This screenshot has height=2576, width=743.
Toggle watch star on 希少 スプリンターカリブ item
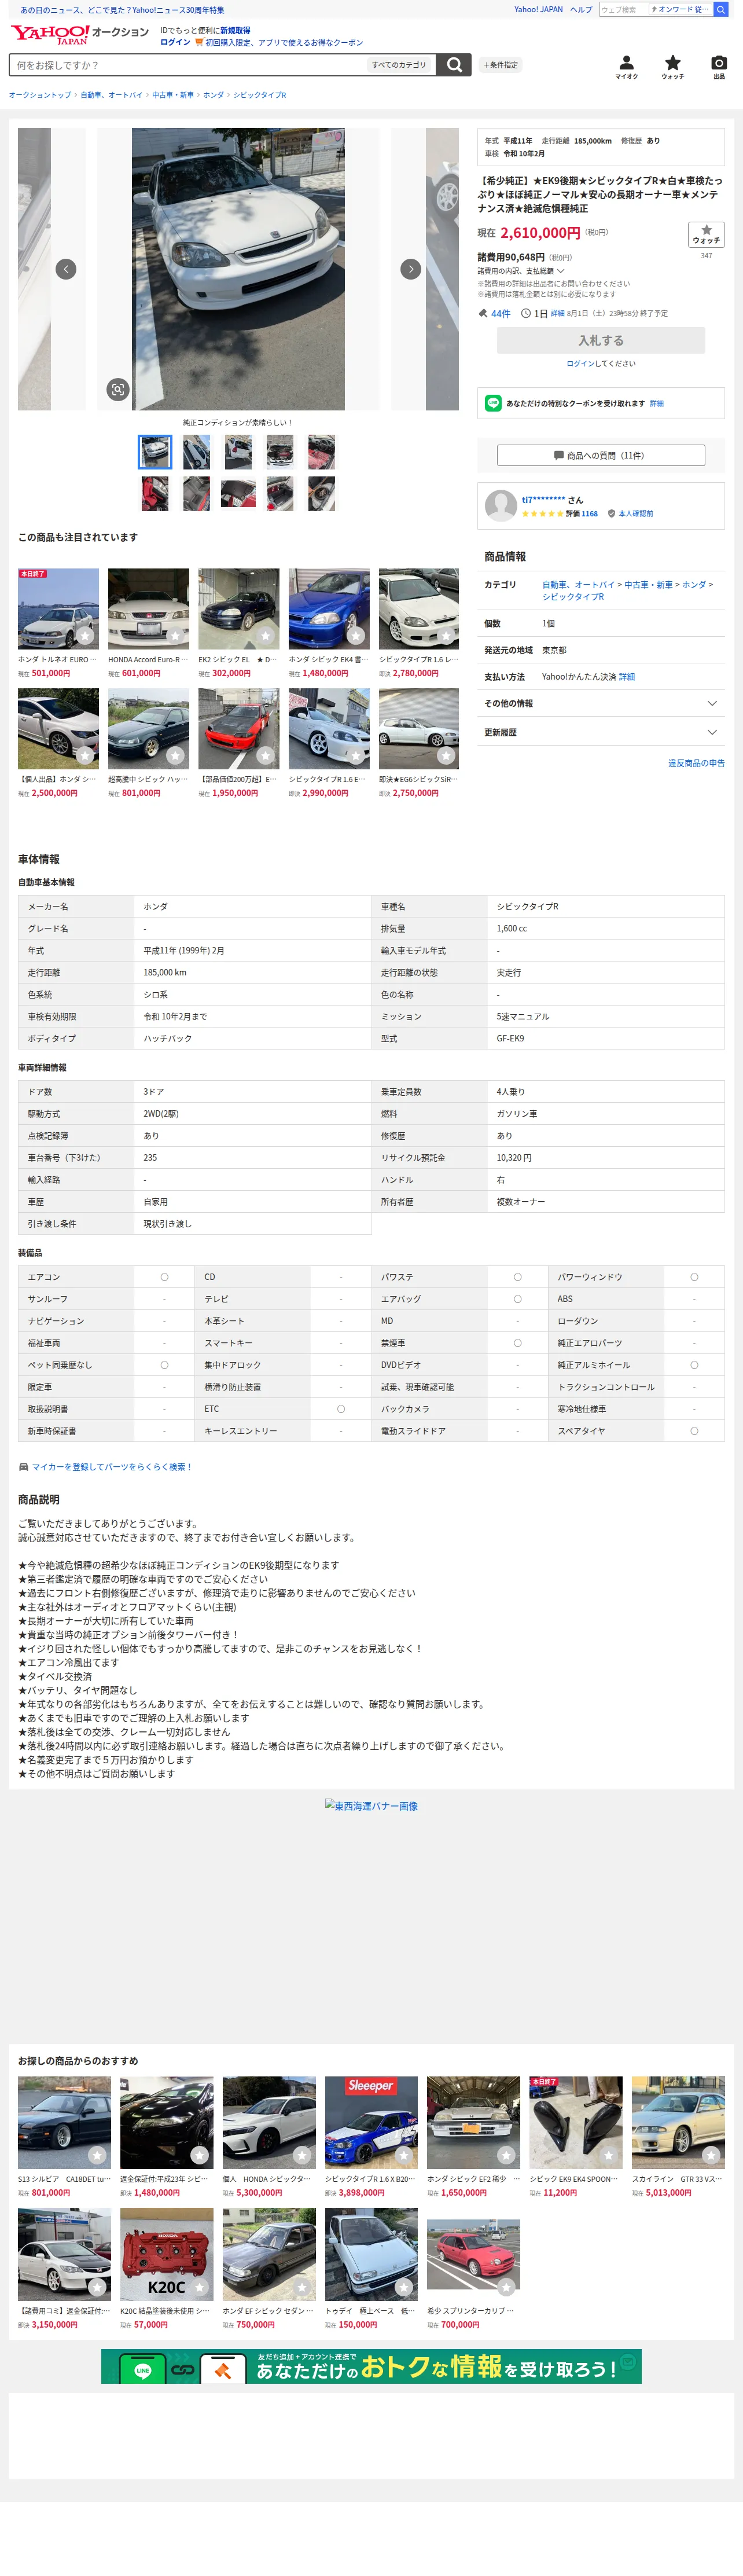pos(506,2287)
